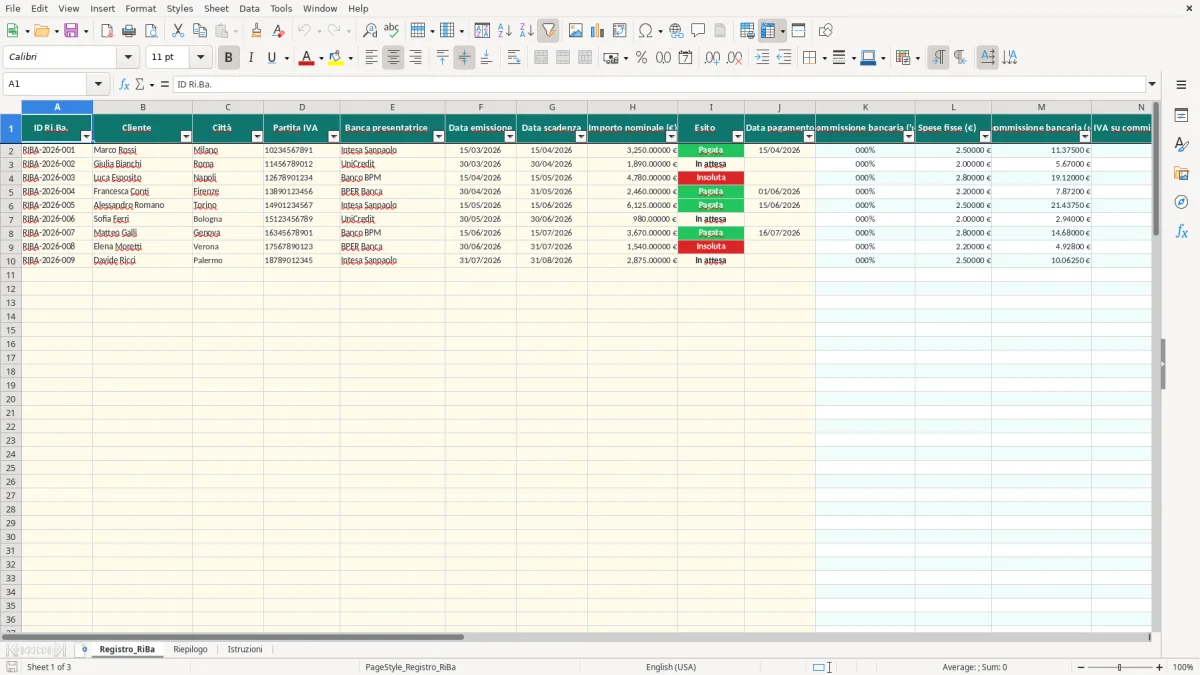
Task: Toggle Center Horizontally alignment
Action: click(393, 58)
